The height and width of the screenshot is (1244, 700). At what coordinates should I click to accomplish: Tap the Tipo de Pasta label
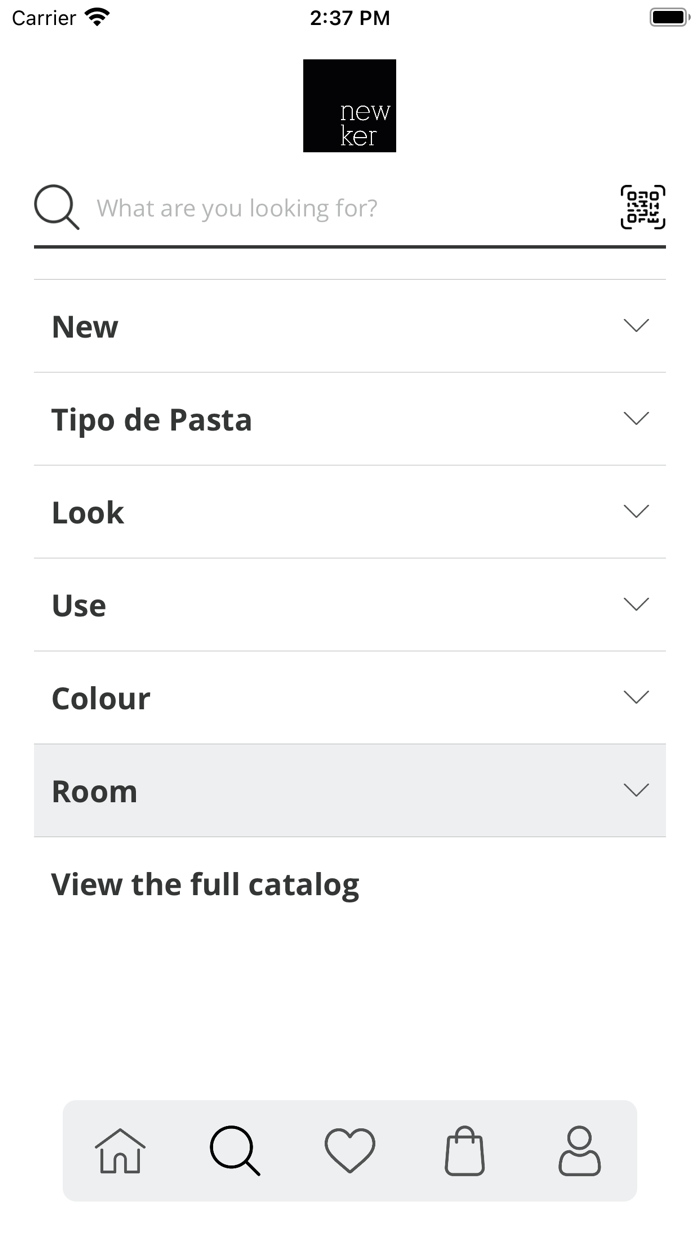click(152, 420)
